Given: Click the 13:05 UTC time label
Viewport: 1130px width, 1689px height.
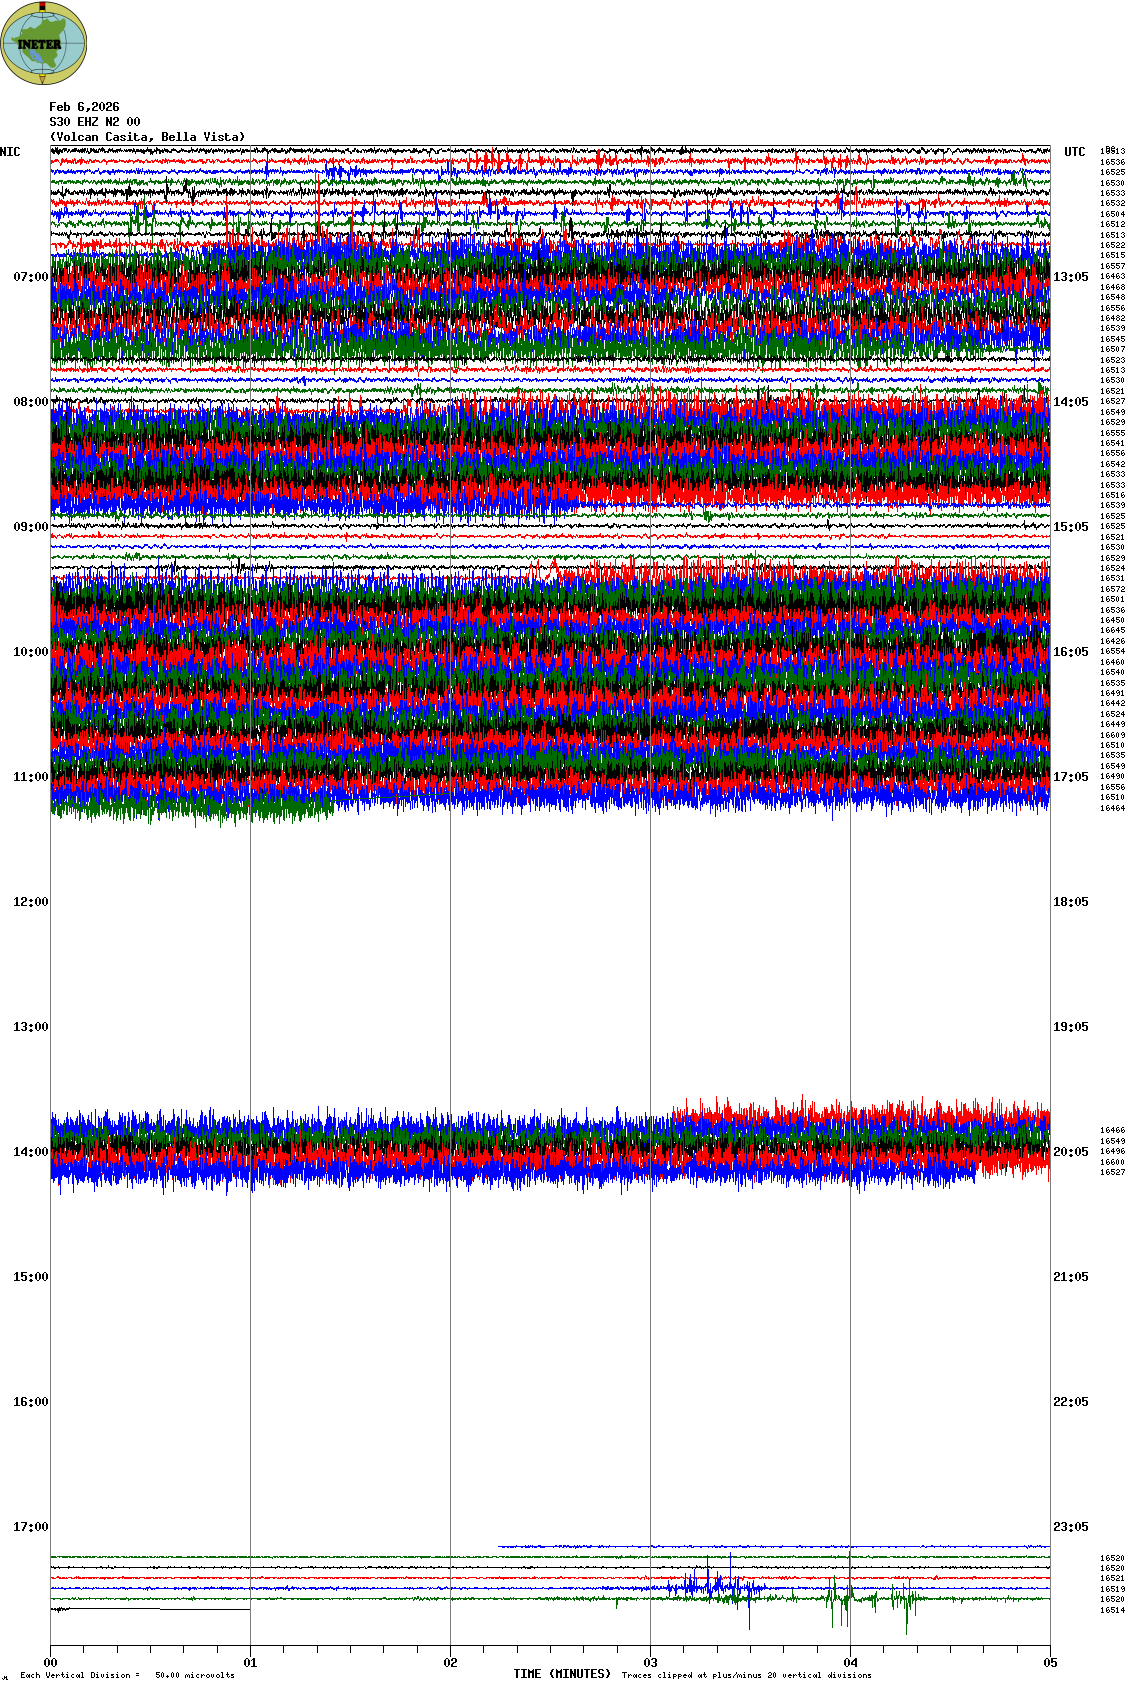Looking at the screenshot, I should tap(1070, 277).
